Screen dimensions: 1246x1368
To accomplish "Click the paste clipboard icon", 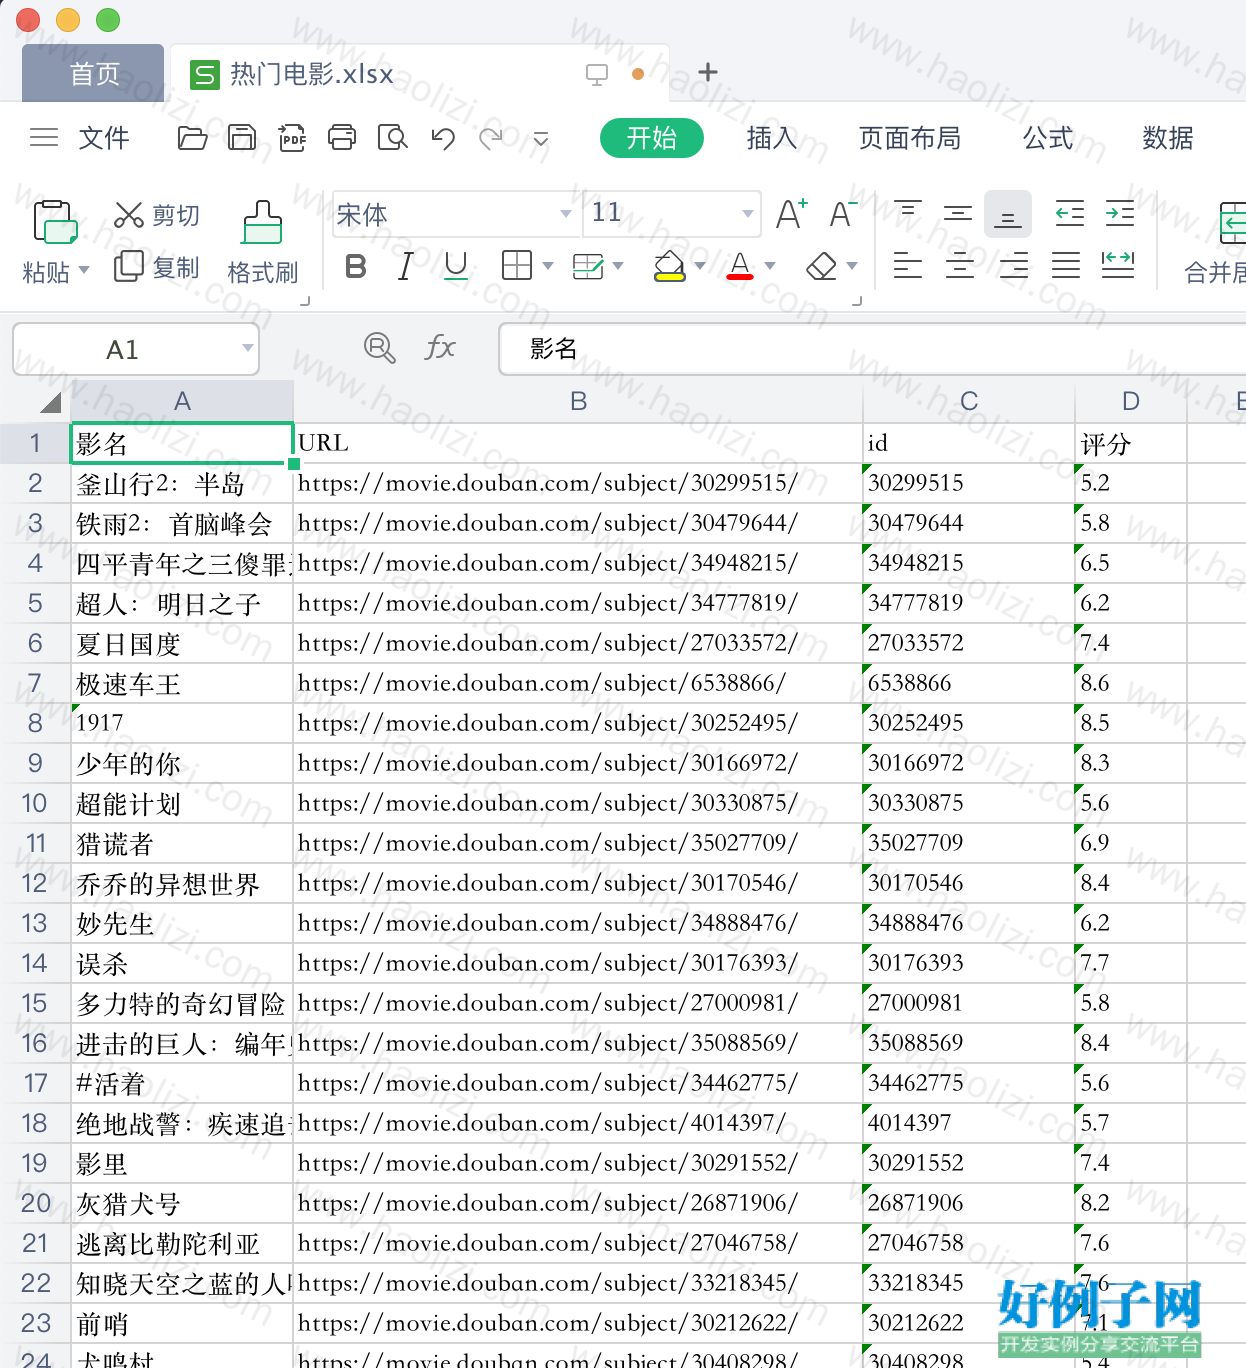I will (x=55, y=222).
